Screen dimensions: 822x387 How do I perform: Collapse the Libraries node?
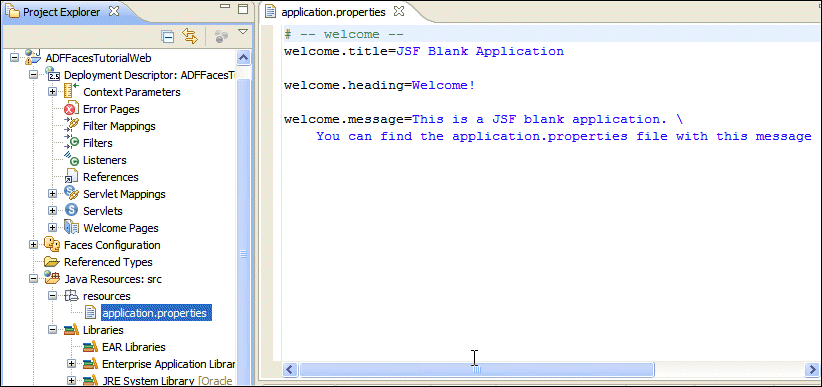click(x=53, y=330)
